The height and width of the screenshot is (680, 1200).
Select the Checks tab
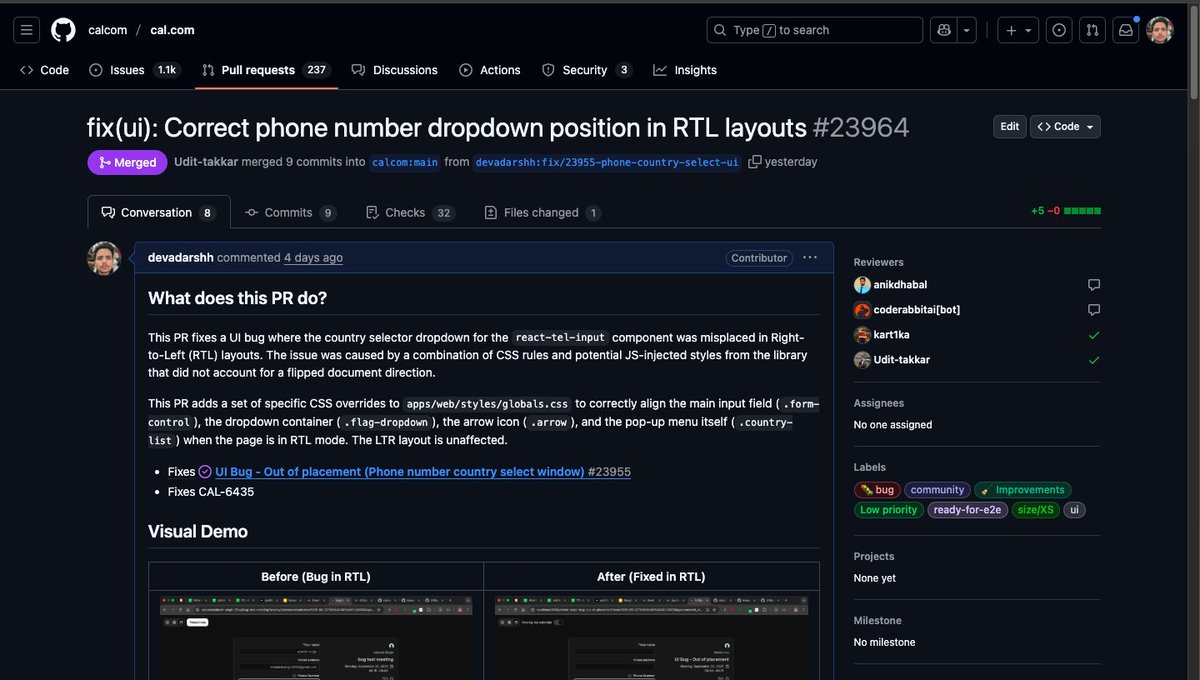[409, 212]
